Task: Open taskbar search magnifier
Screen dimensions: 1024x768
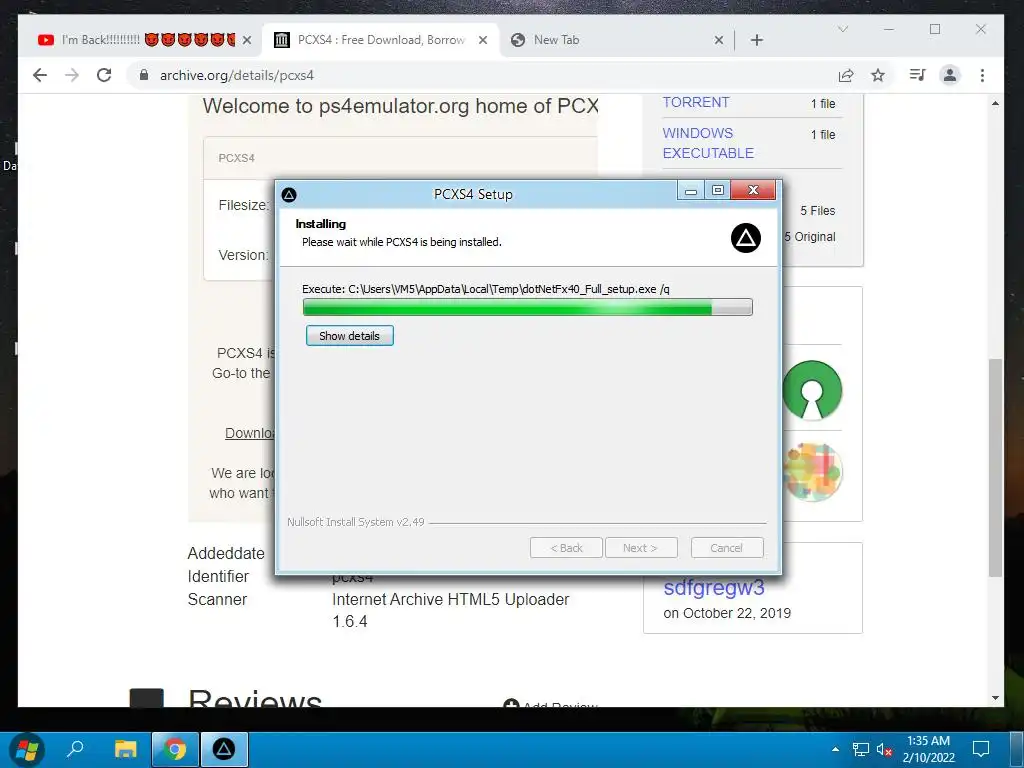Action: pyautogui.click(x=76, y=749)
